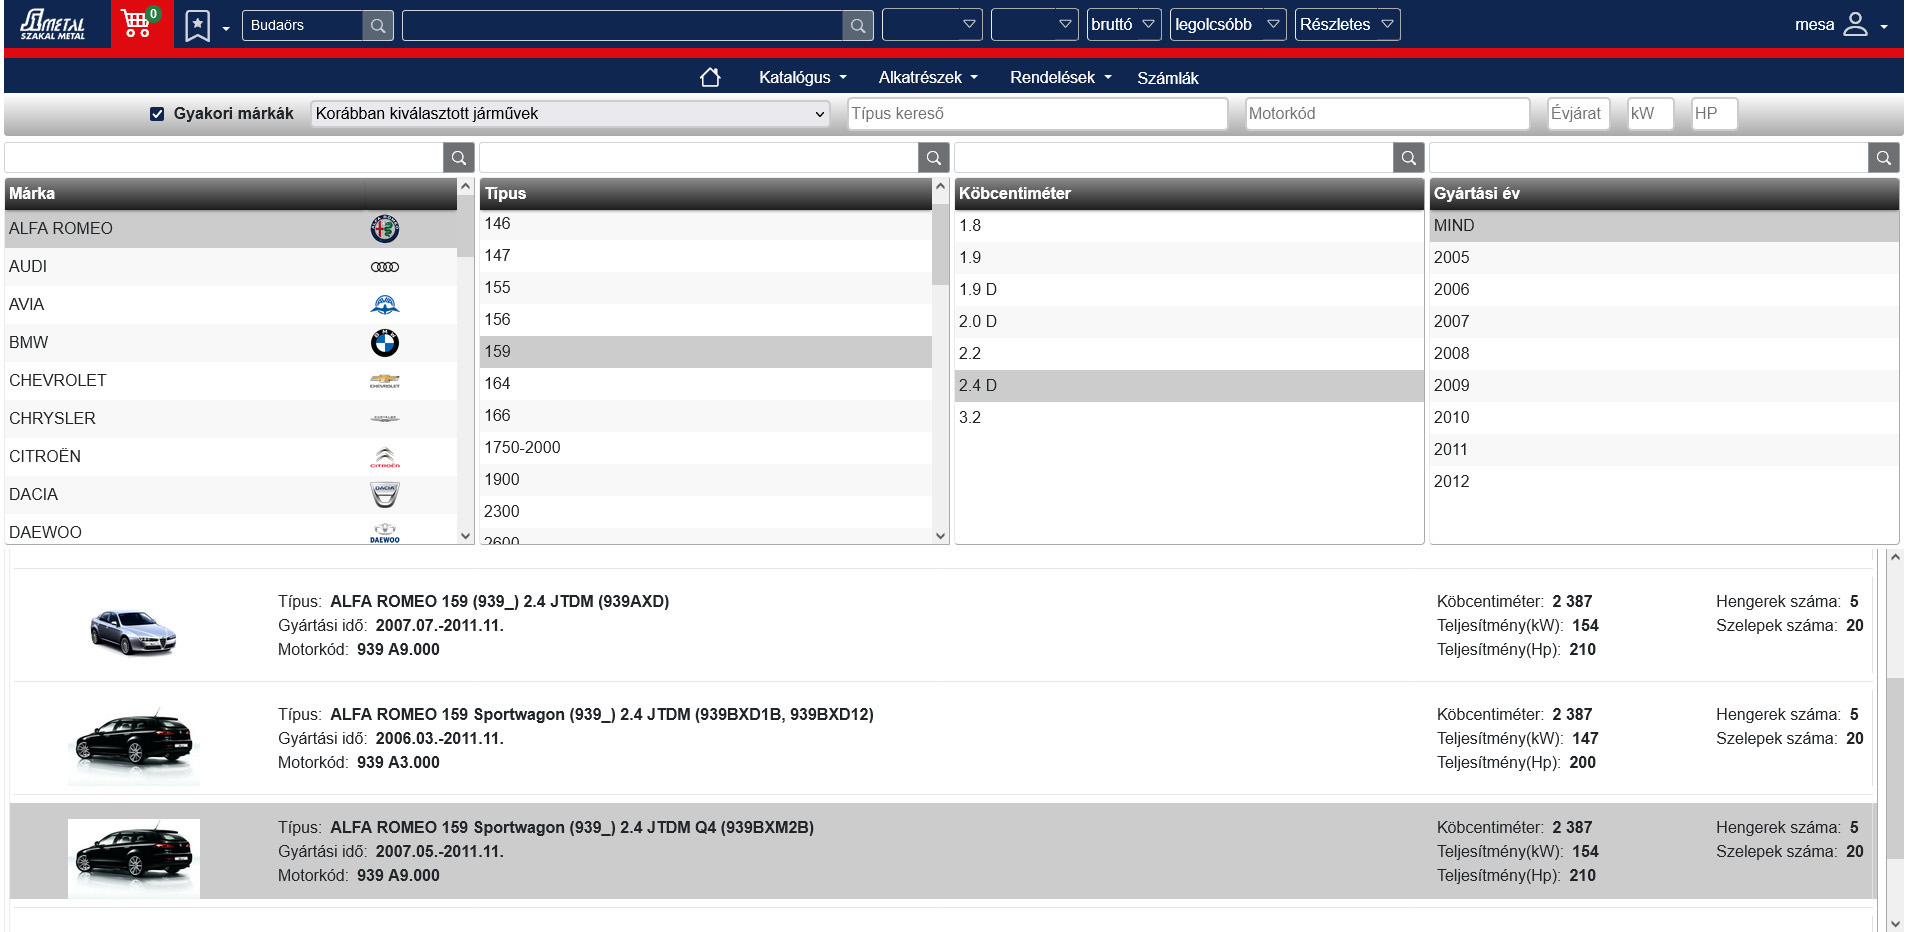Click the 939BXD1B Sportwagon car thumbnail

click(133, 746)
